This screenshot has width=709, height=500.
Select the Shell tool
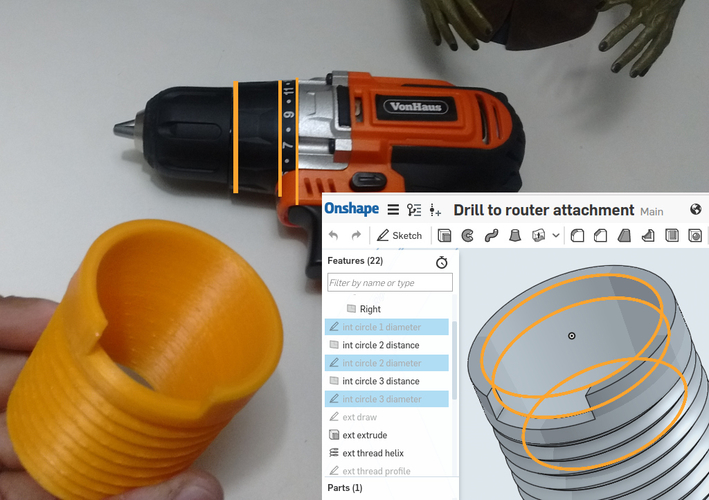(x=672, y=236)
